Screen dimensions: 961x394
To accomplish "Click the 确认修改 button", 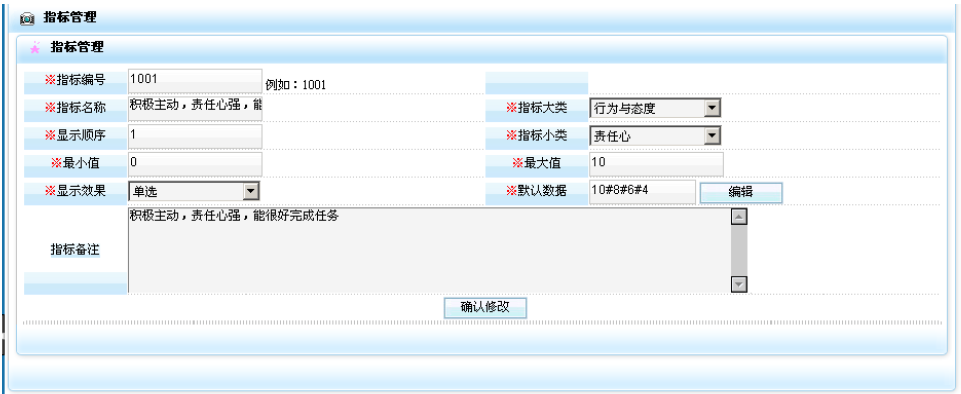I will pos(485,308).
